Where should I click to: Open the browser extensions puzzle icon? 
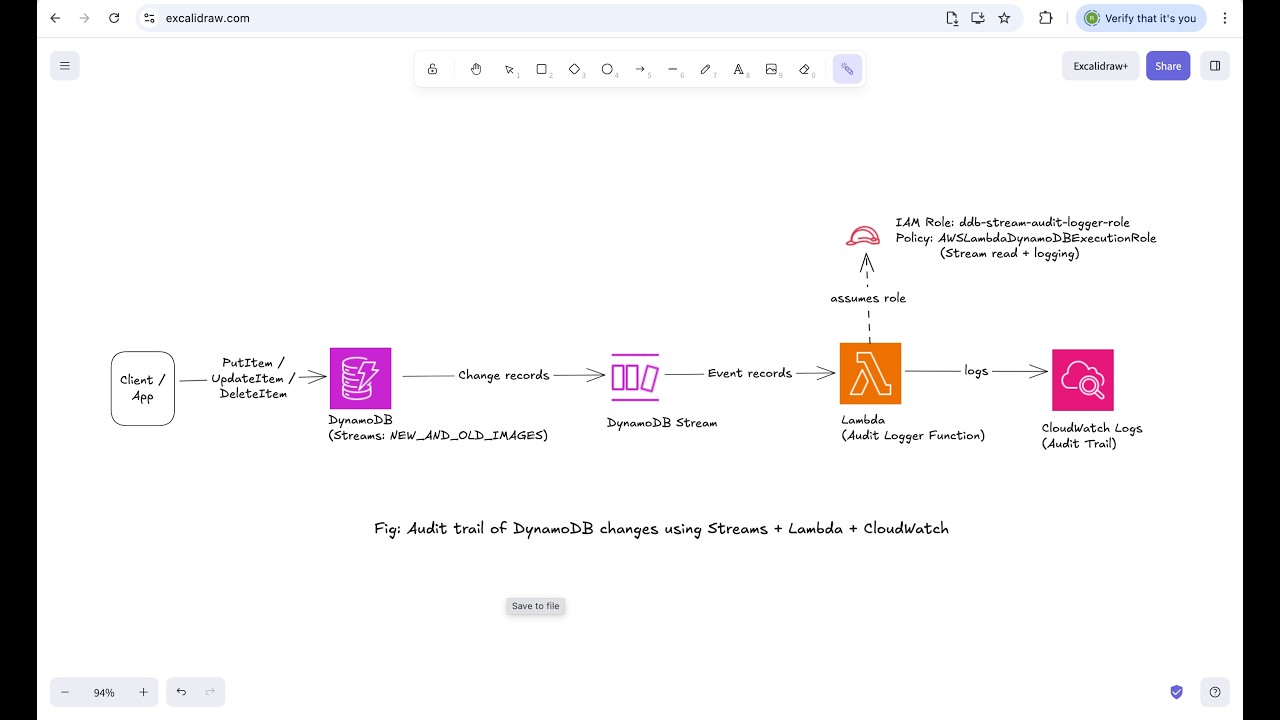[x=1046, y=18]
